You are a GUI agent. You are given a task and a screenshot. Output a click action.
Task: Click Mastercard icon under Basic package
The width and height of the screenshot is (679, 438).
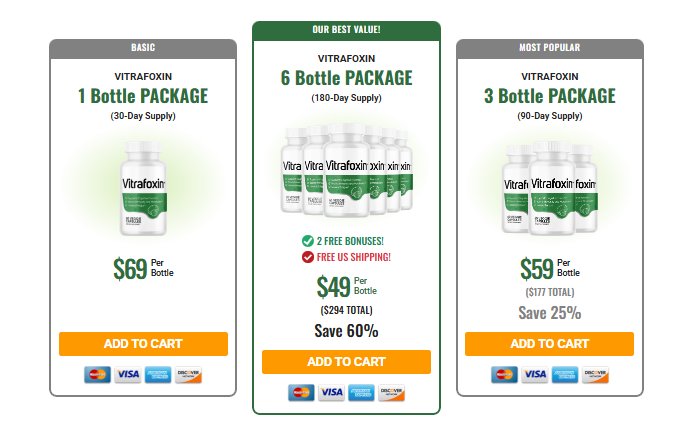(97, 375)
